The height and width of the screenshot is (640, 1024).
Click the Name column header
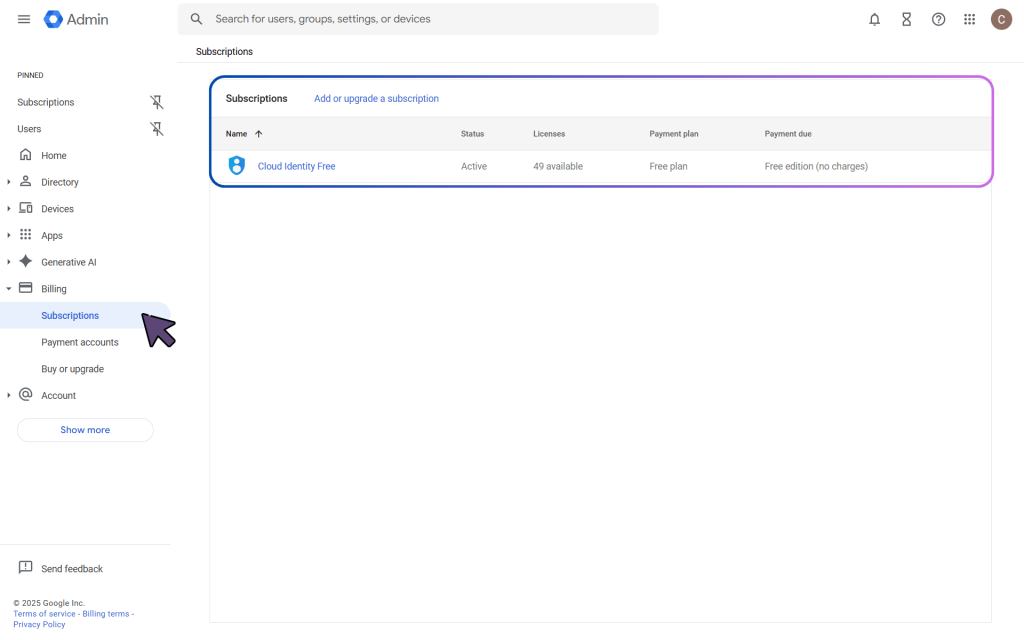[236, 134]
